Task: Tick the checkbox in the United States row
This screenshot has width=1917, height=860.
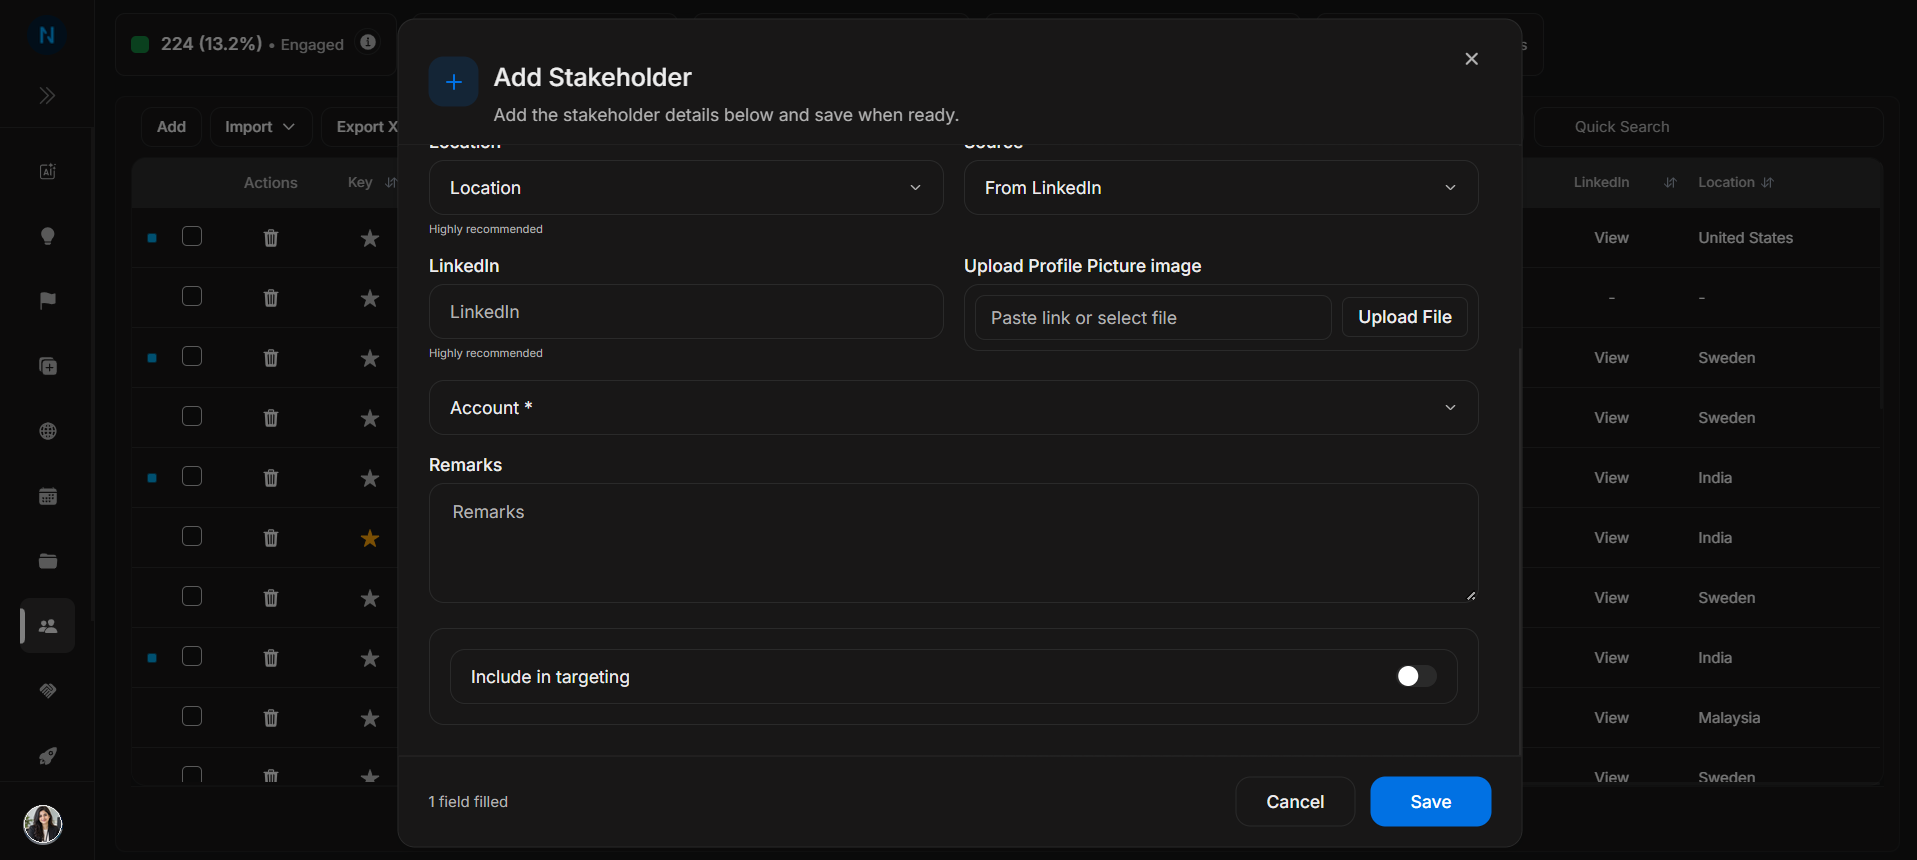Action: [x=192, y=236]
